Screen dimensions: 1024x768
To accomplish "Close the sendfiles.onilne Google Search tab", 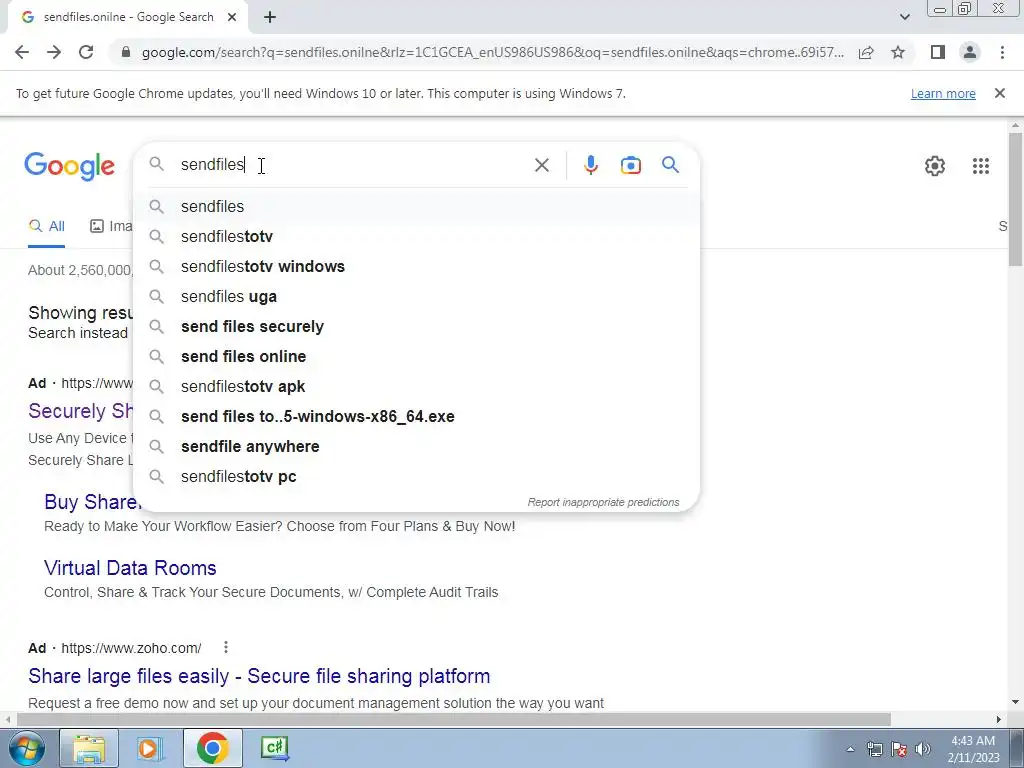I will coord(232,18).
